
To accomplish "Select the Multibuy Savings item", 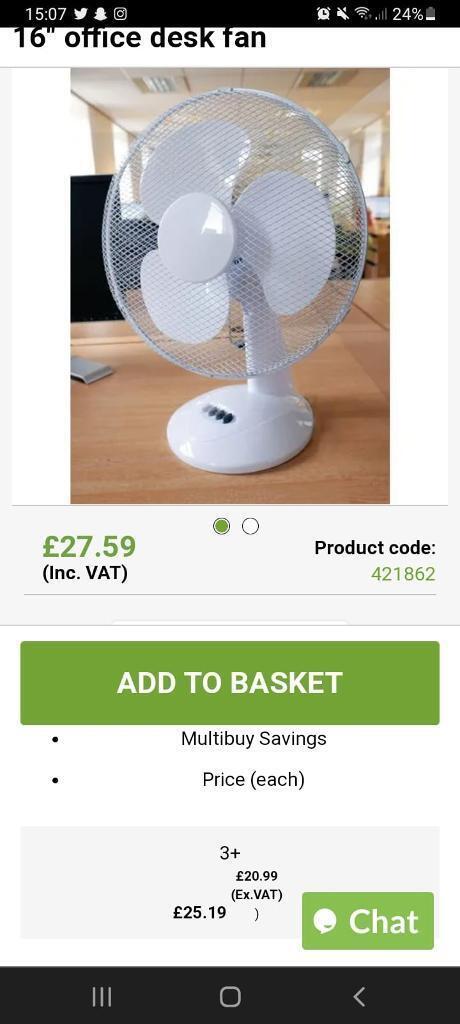I will coord(254,739).
